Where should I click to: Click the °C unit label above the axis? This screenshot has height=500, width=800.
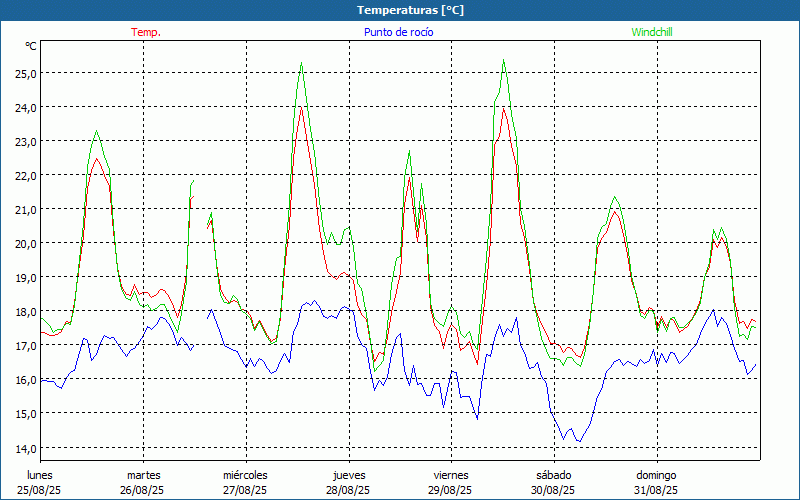[31, 46]
